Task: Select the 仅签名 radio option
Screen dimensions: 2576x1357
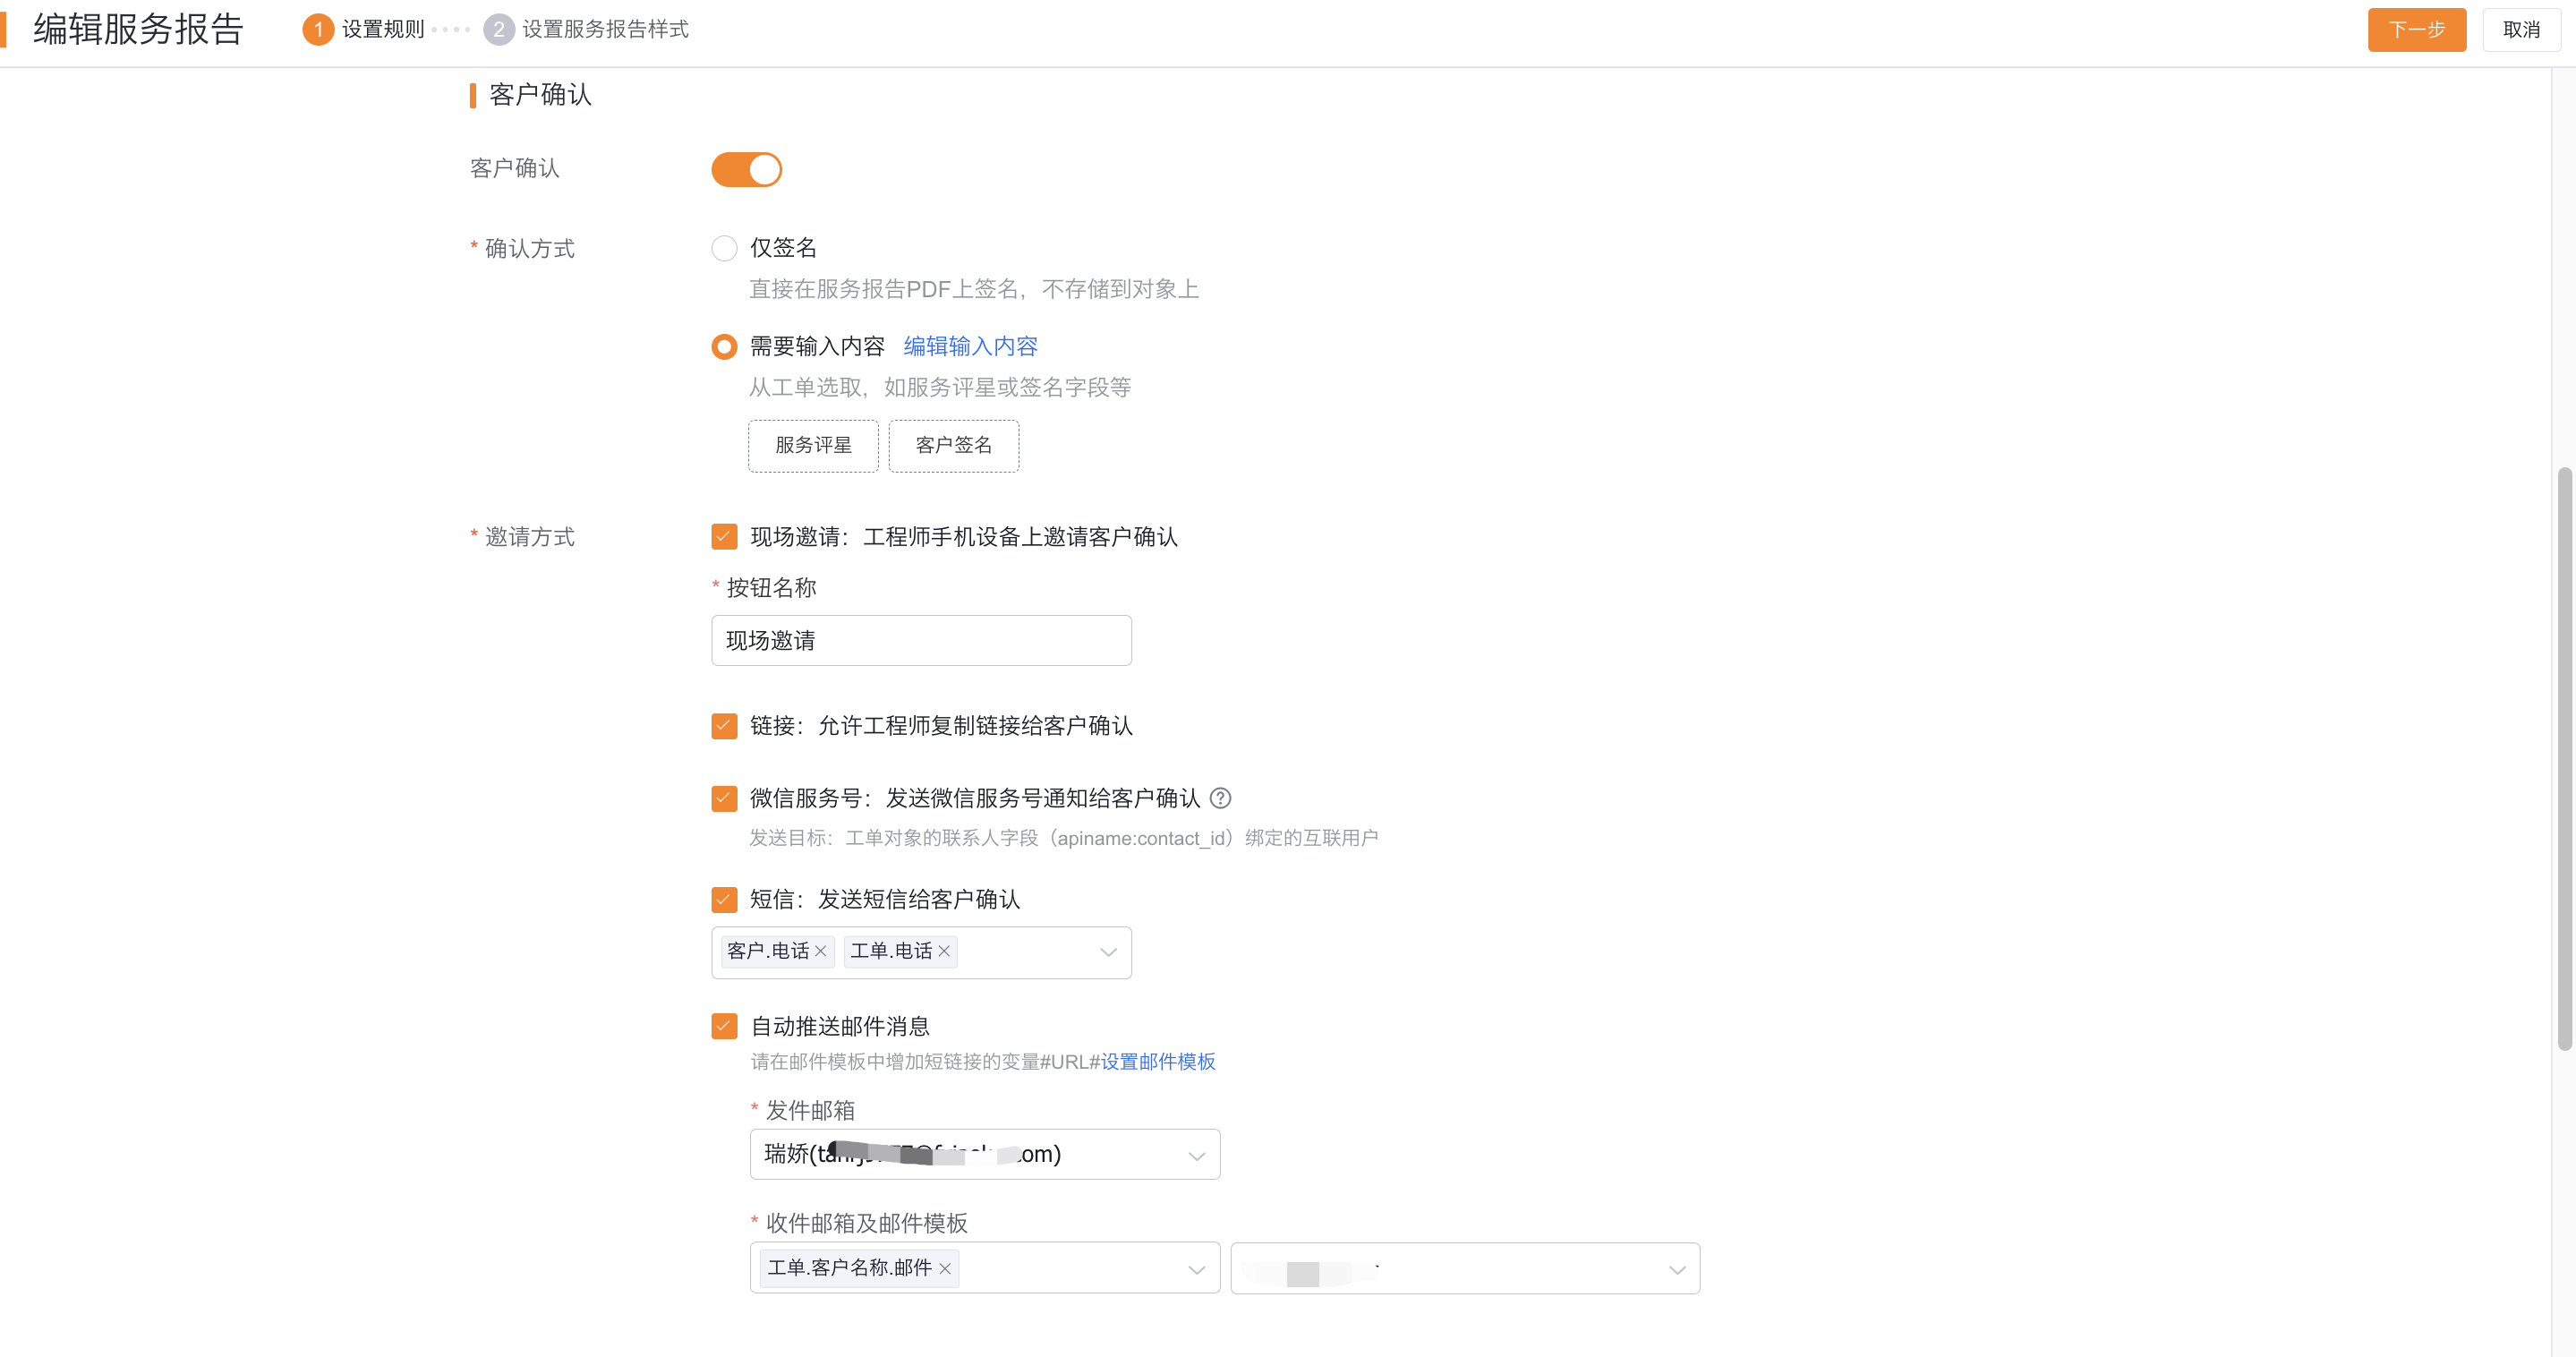Action: [x=724, y=248]
